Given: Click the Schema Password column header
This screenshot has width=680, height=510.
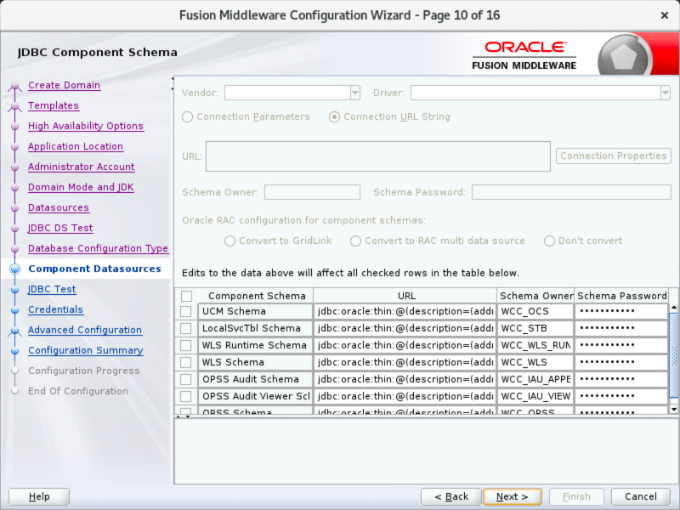Looking at the screenshot, I should click(622, 296).
